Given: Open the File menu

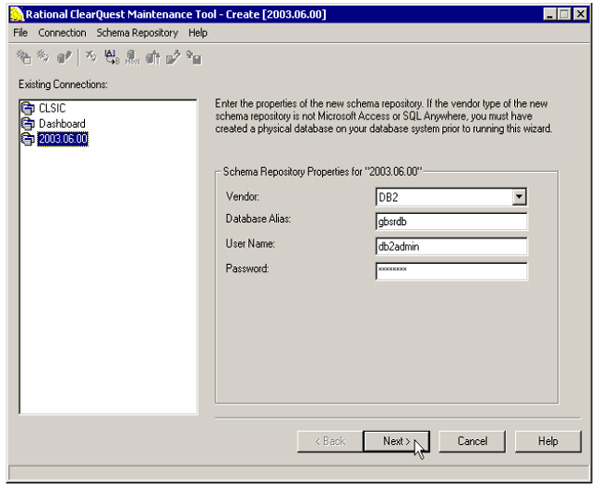Looking at the screenshot, I should [x=20, y=33].
